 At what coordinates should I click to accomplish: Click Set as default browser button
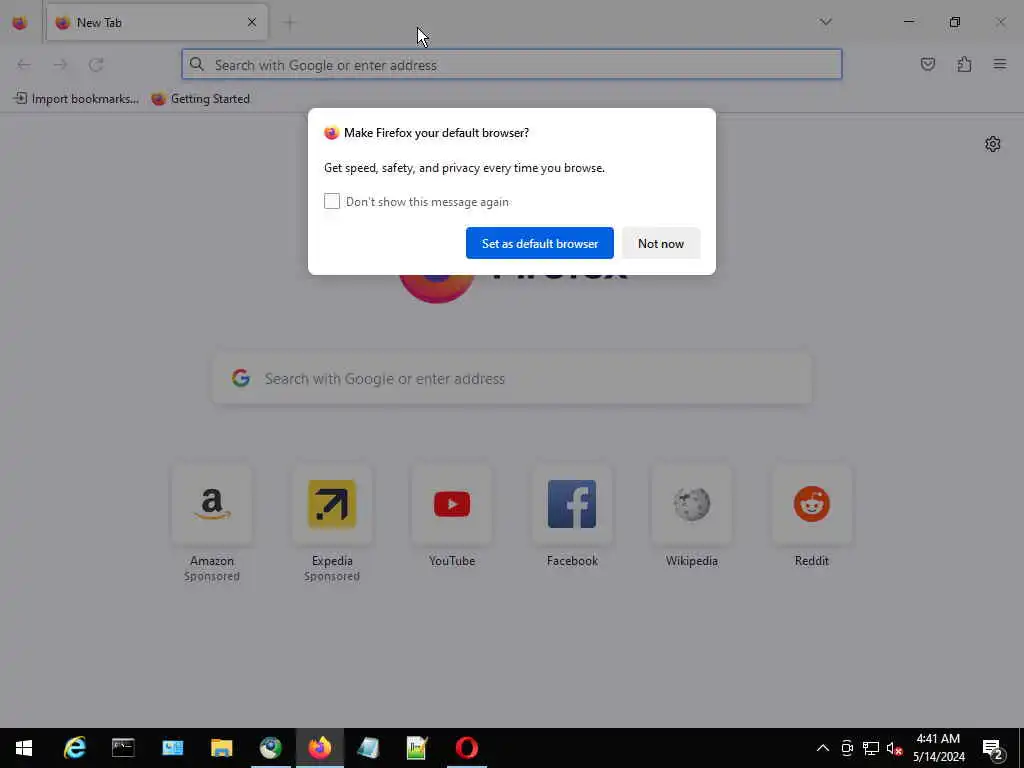pyautogui.click(x=539, y=243)
